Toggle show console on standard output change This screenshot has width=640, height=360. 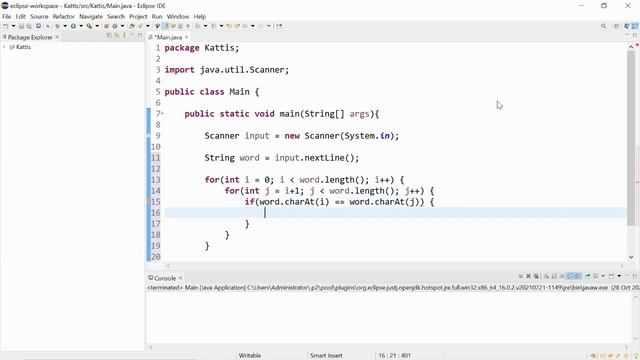point(570,276)
